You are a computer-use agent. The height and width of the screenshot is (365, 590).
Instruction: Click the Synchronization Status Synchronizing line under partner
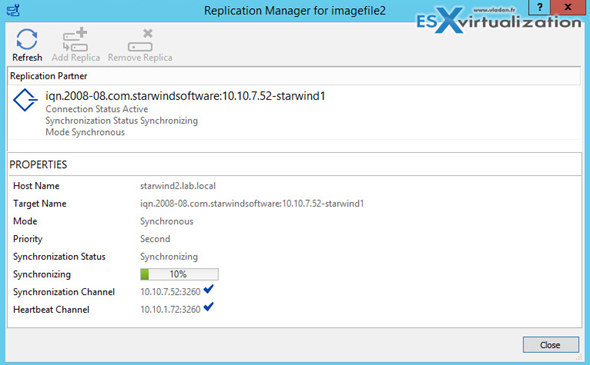122,121
